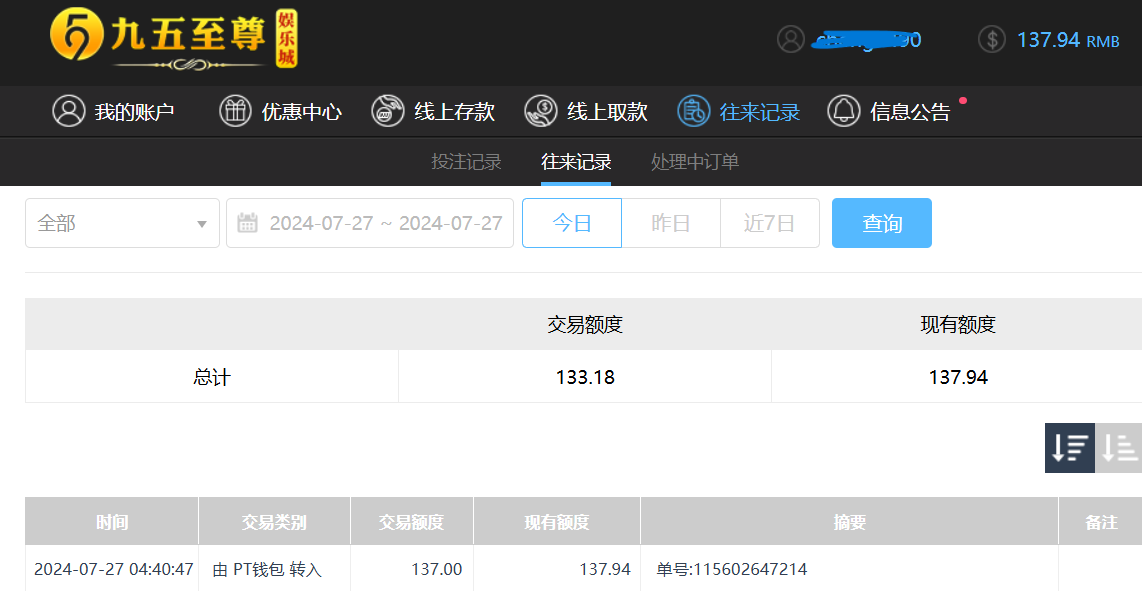
Task: Pick the 昨日 date filter
Action: (671, 223)
